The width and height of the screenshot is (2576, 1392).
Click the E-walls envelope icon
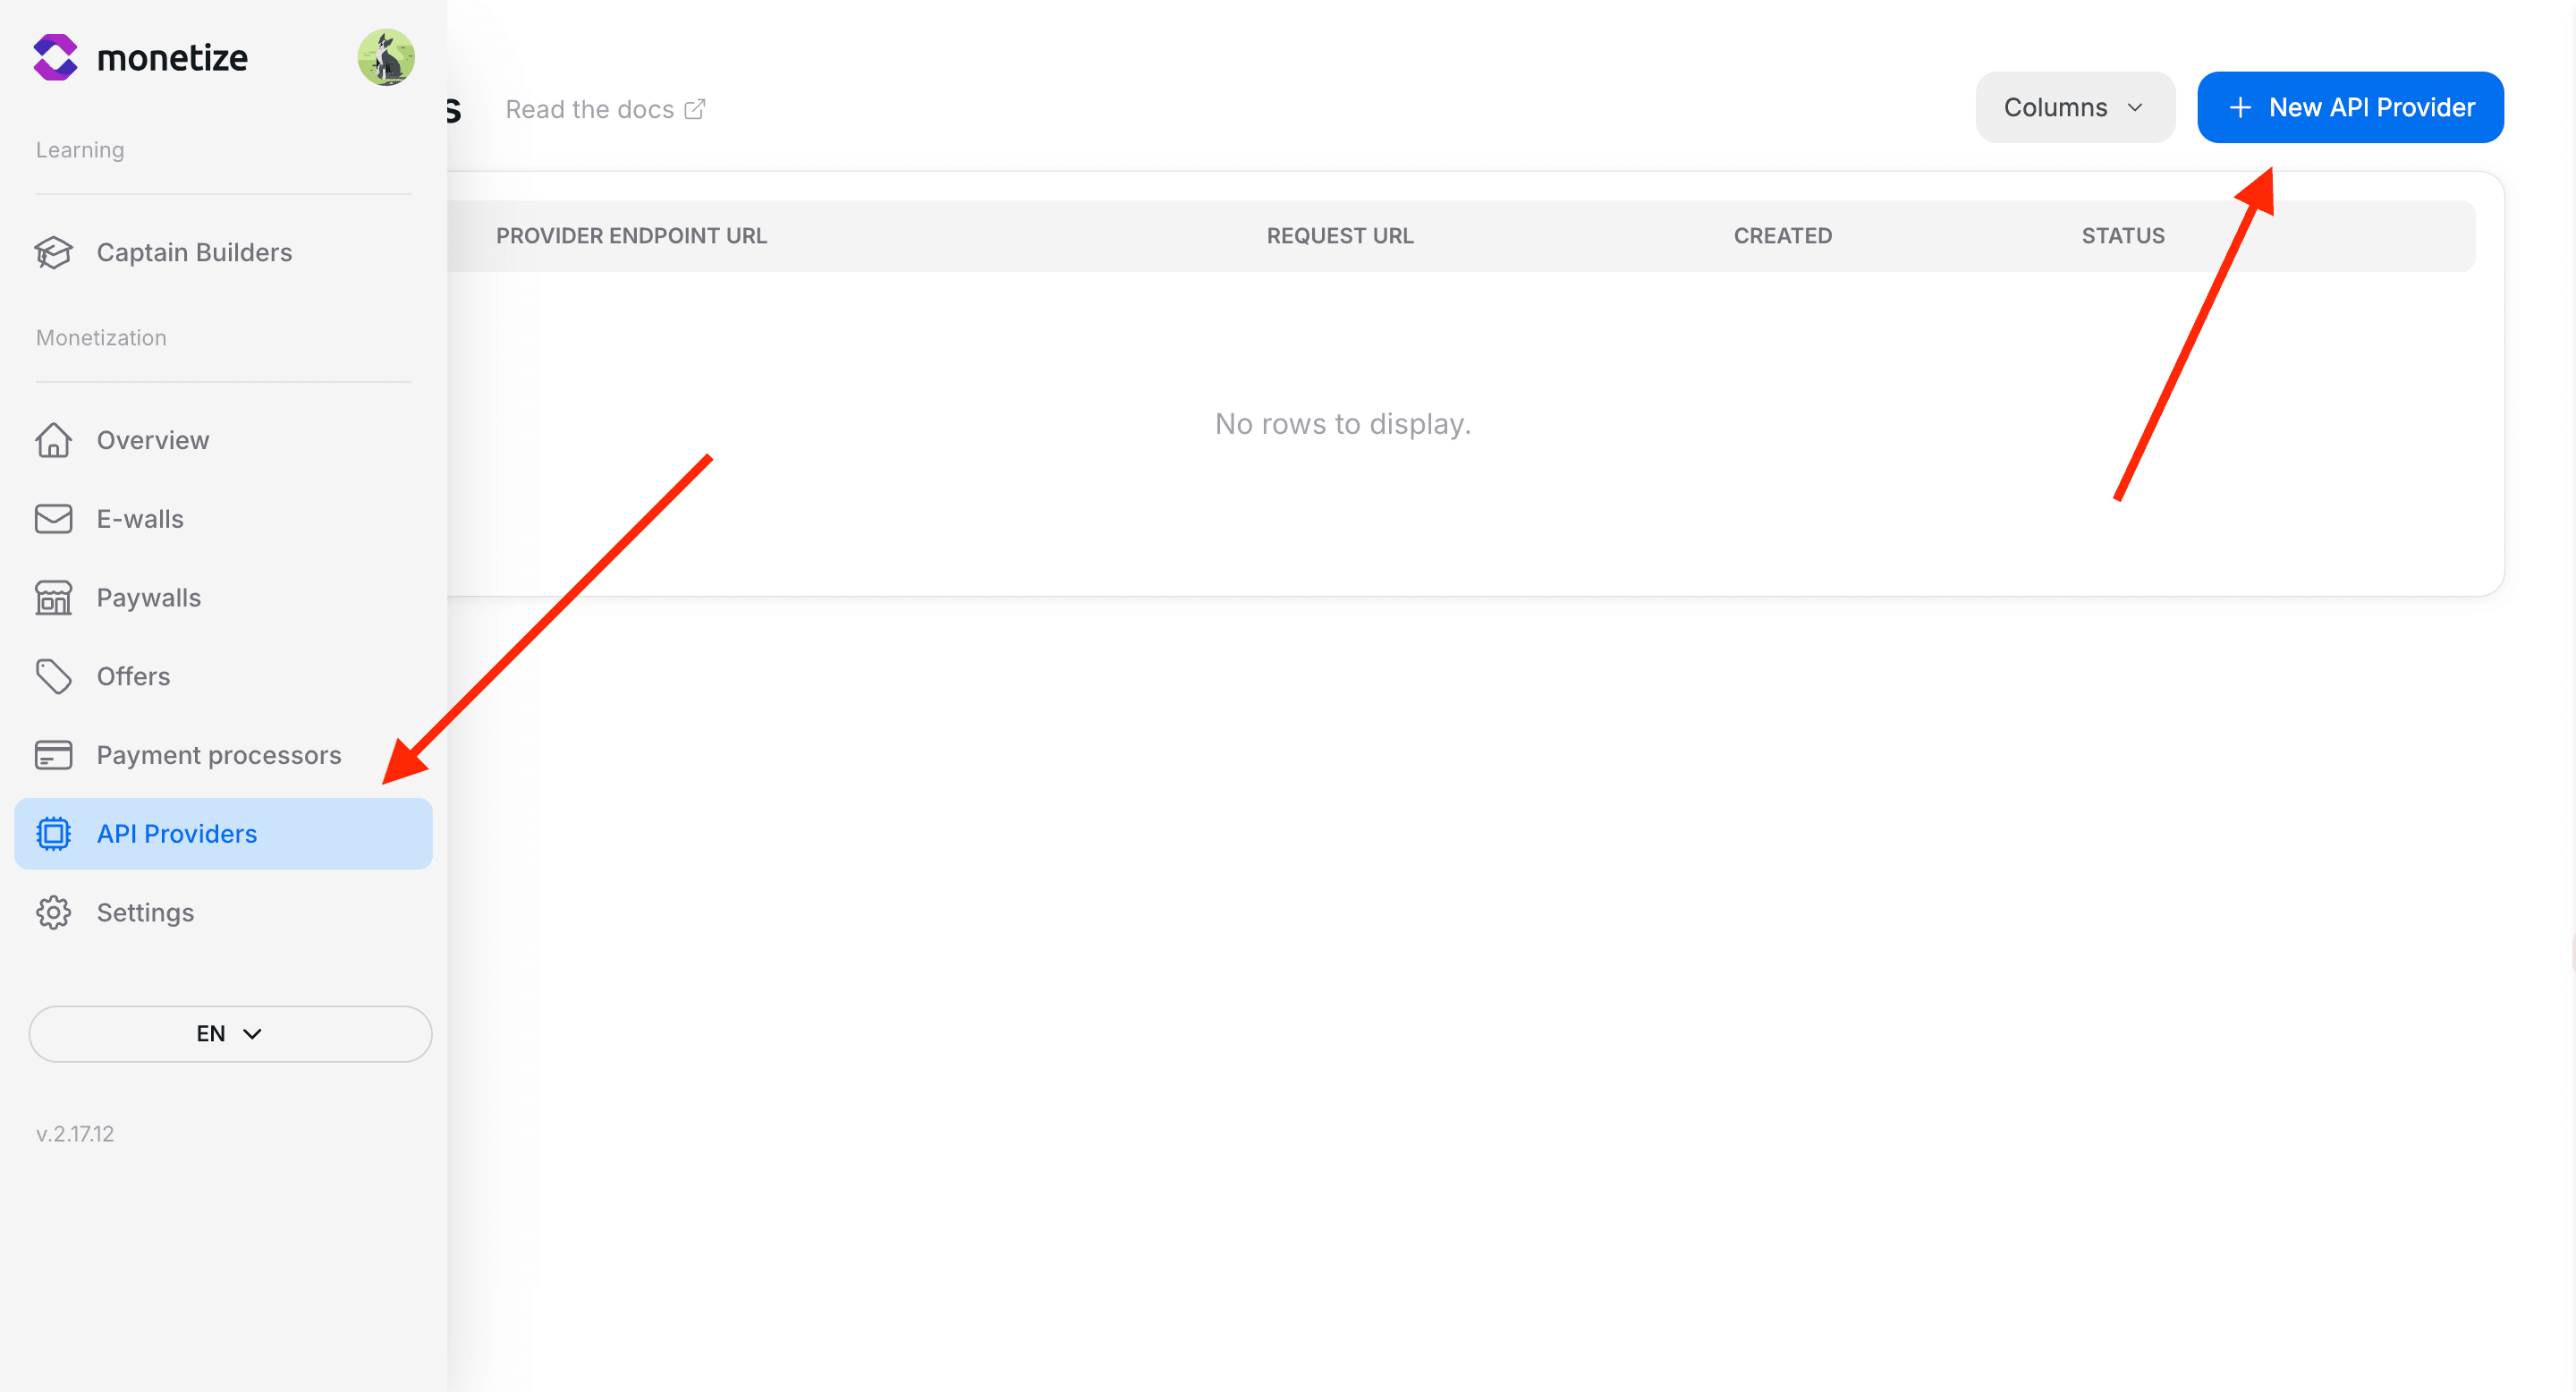54,518
